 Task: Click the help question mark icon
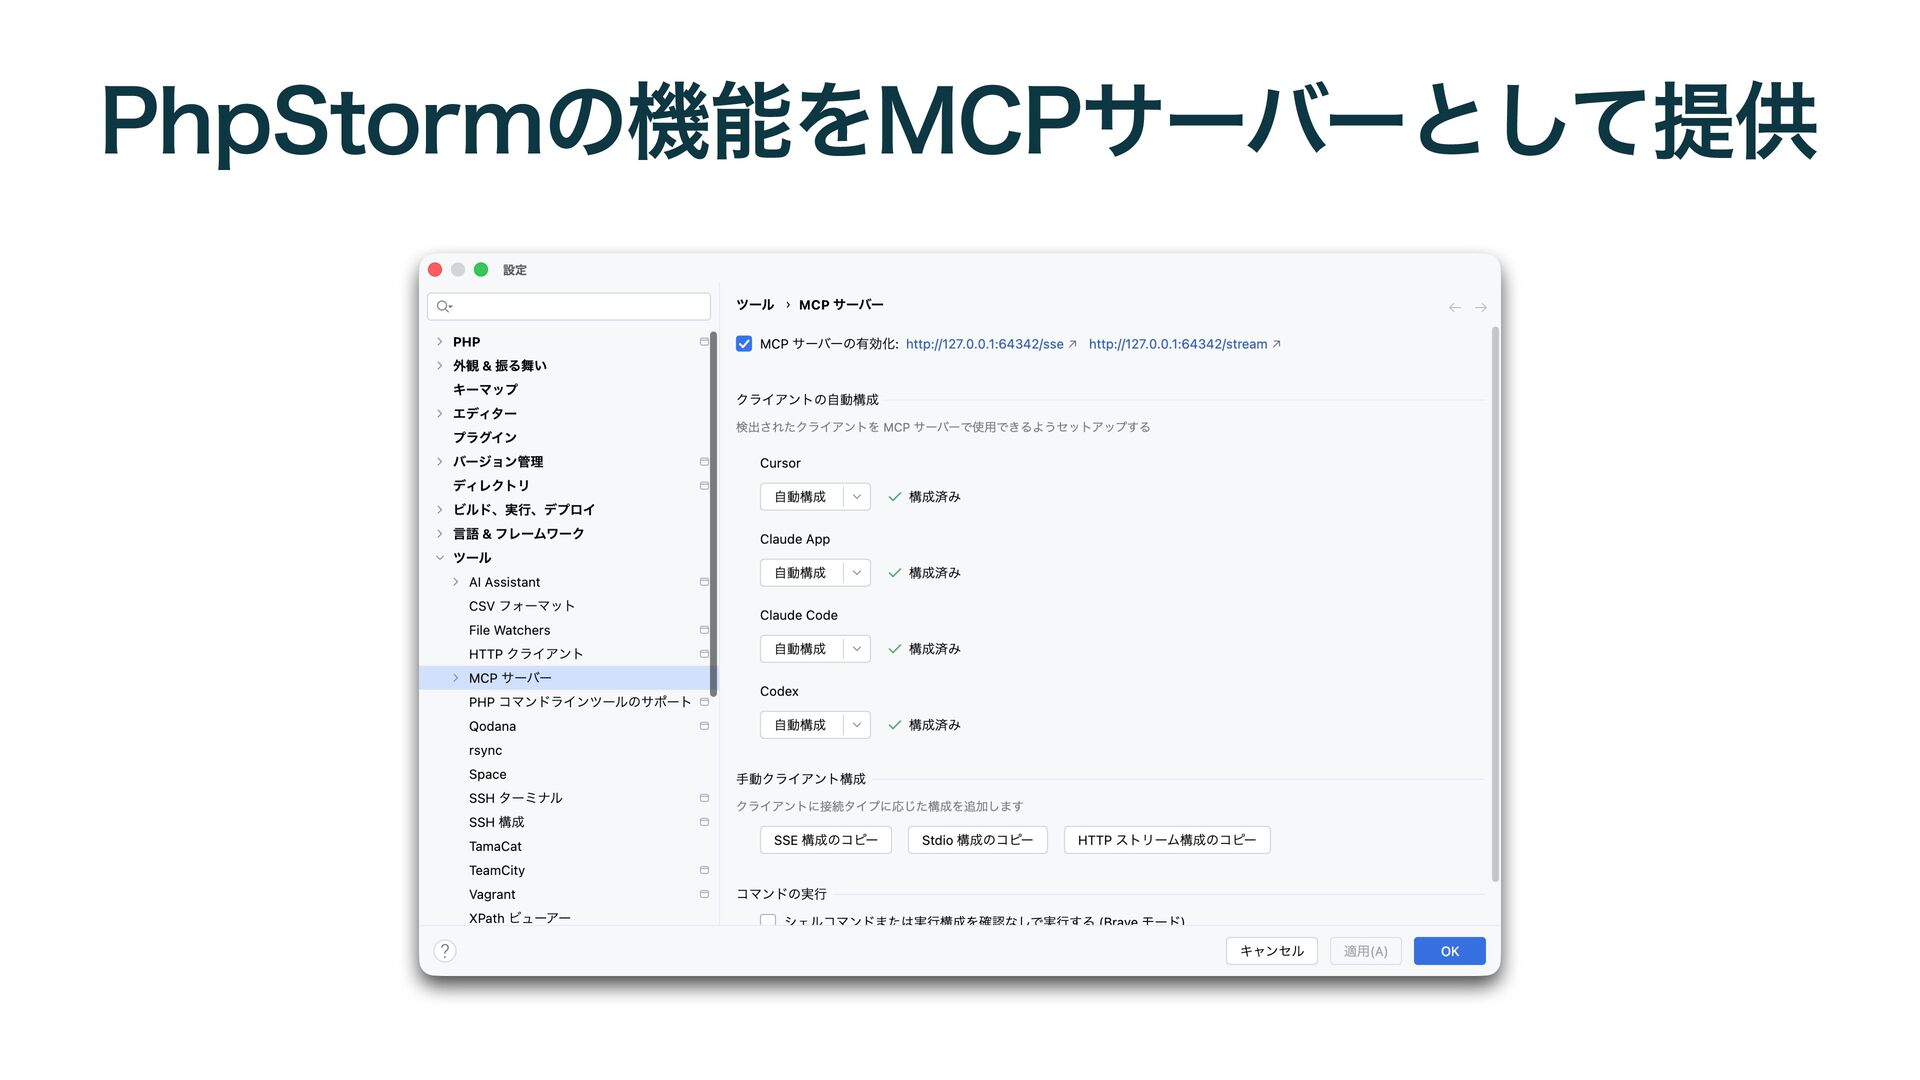tap(445, 951)
